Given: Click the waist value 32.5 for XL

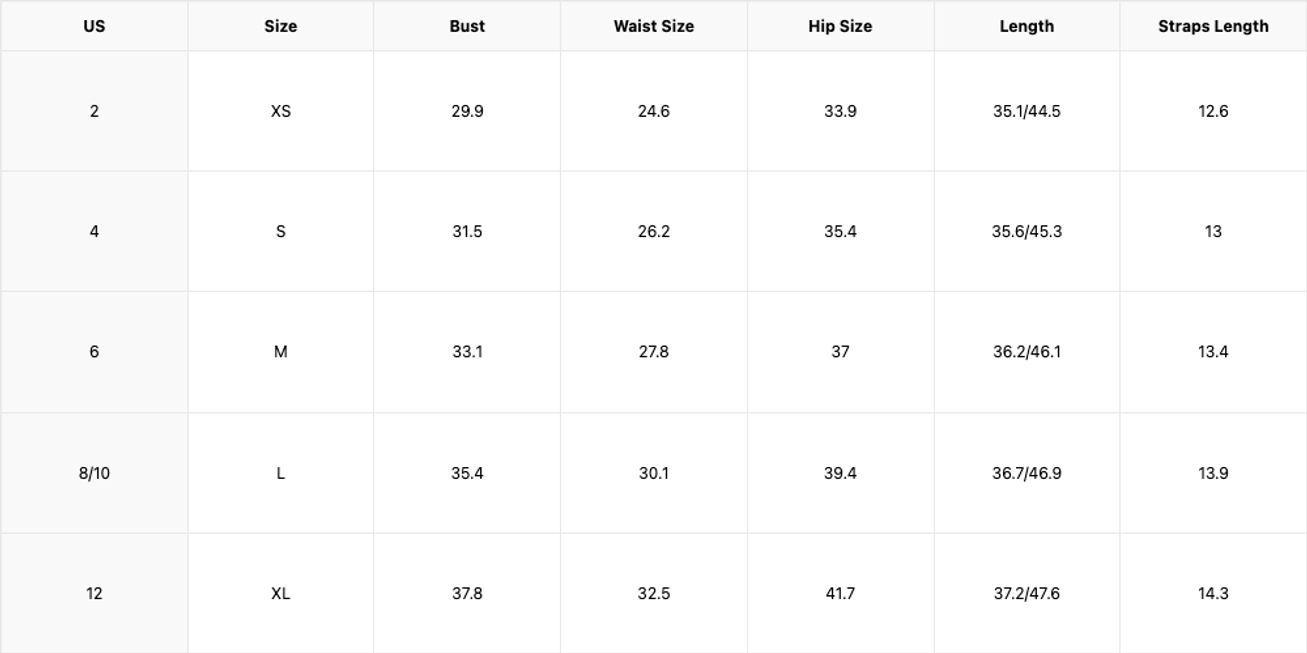Looking at the screenshot, I should pos(653,593).
